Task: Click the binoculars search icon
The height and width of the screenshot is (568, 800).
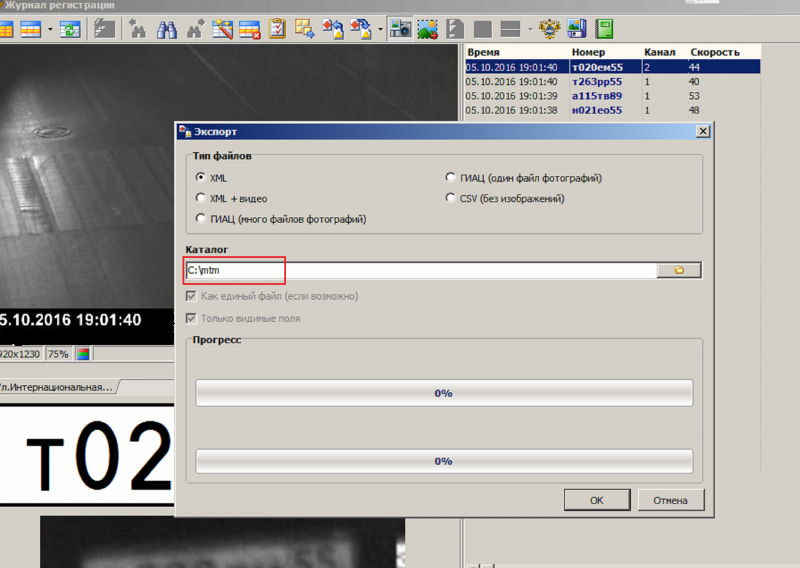Action: 166,29
